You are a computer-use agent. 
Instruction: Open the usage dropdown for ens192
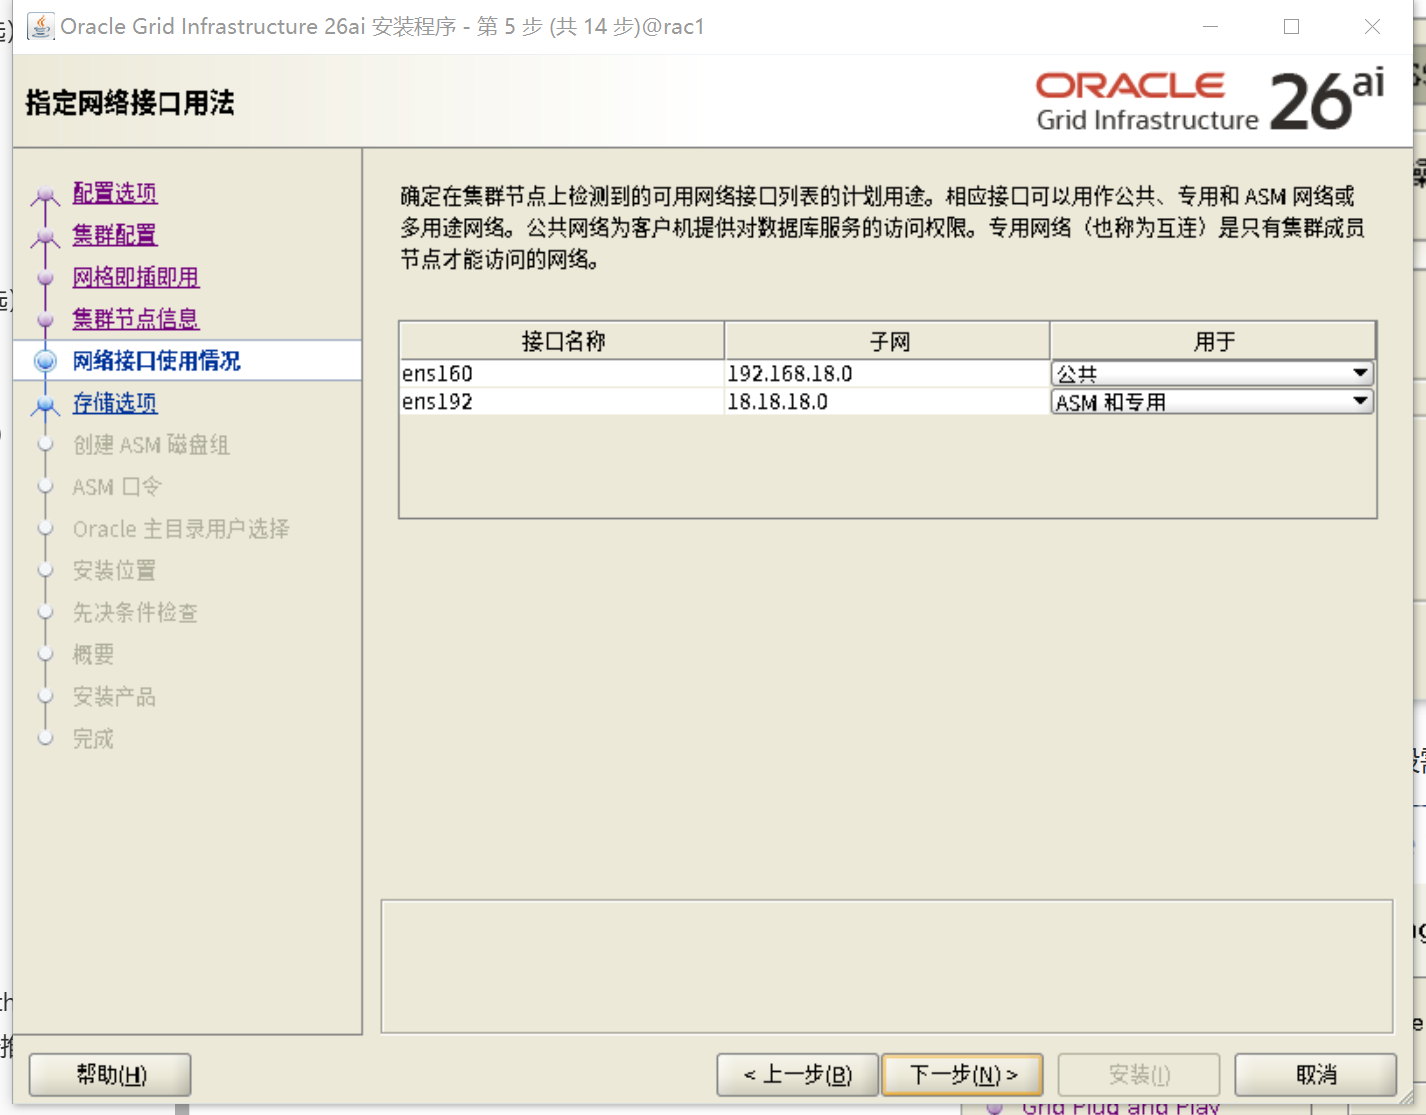pyautogui.click(x=1212, y=402)
